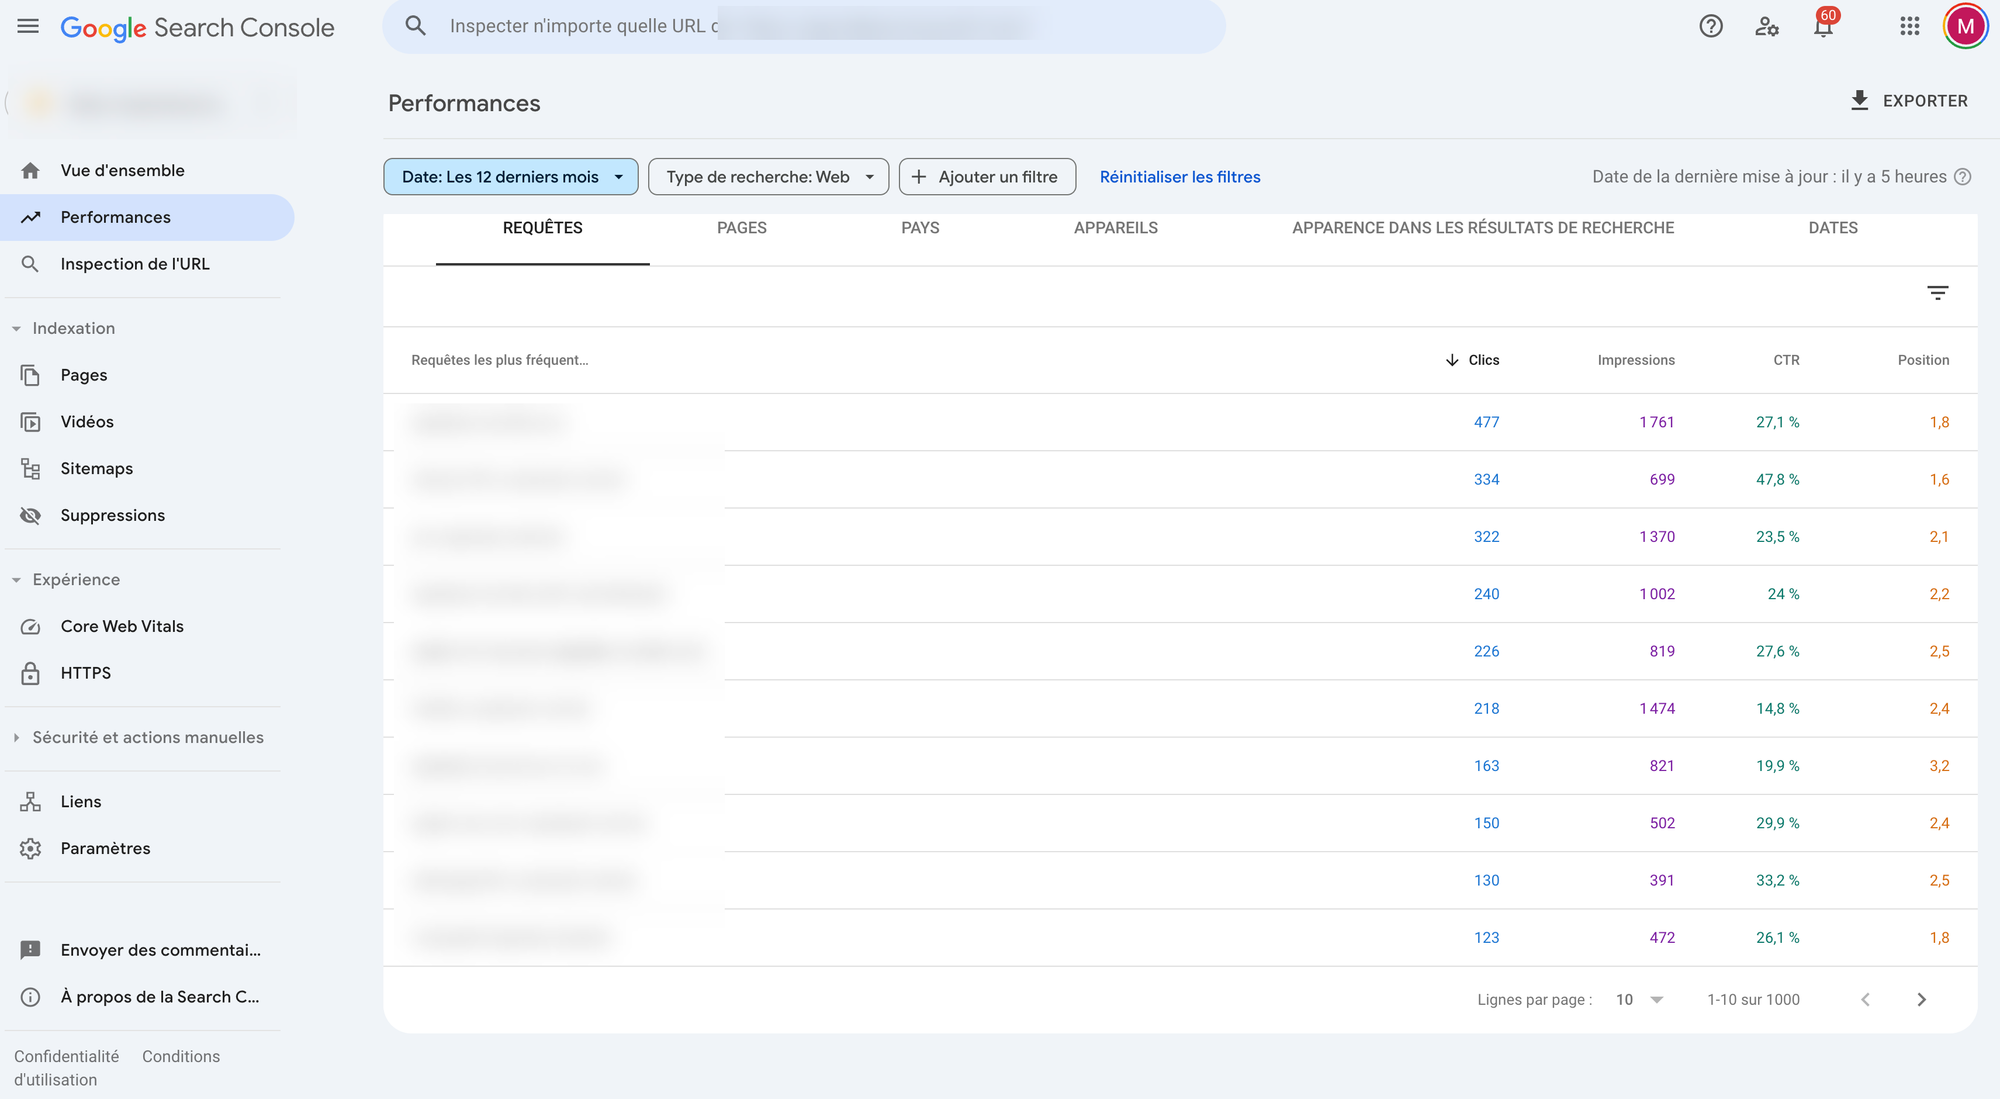Open the Sitemaps section

[96, 469]
